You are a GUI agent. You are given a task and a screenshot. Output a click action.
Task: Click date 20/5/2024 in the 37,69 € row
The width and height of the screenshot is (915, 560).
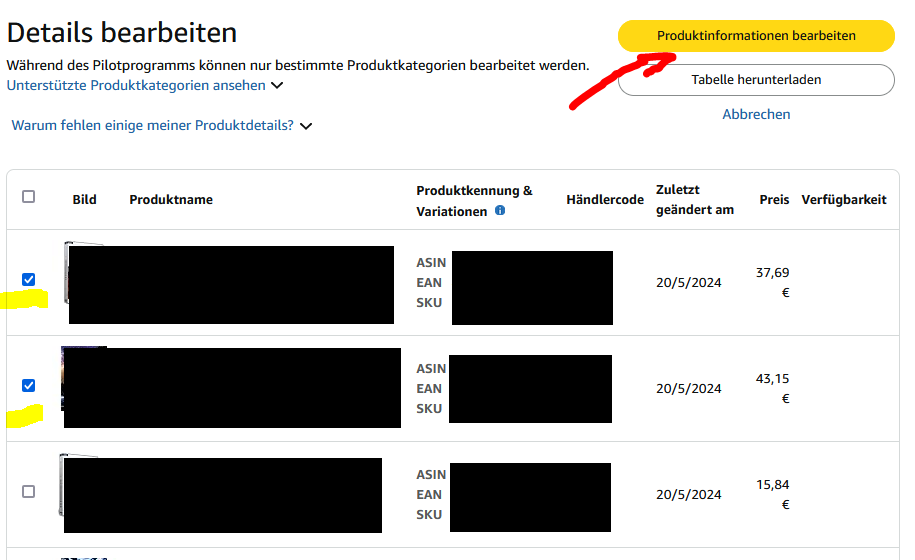coord(689,283)
